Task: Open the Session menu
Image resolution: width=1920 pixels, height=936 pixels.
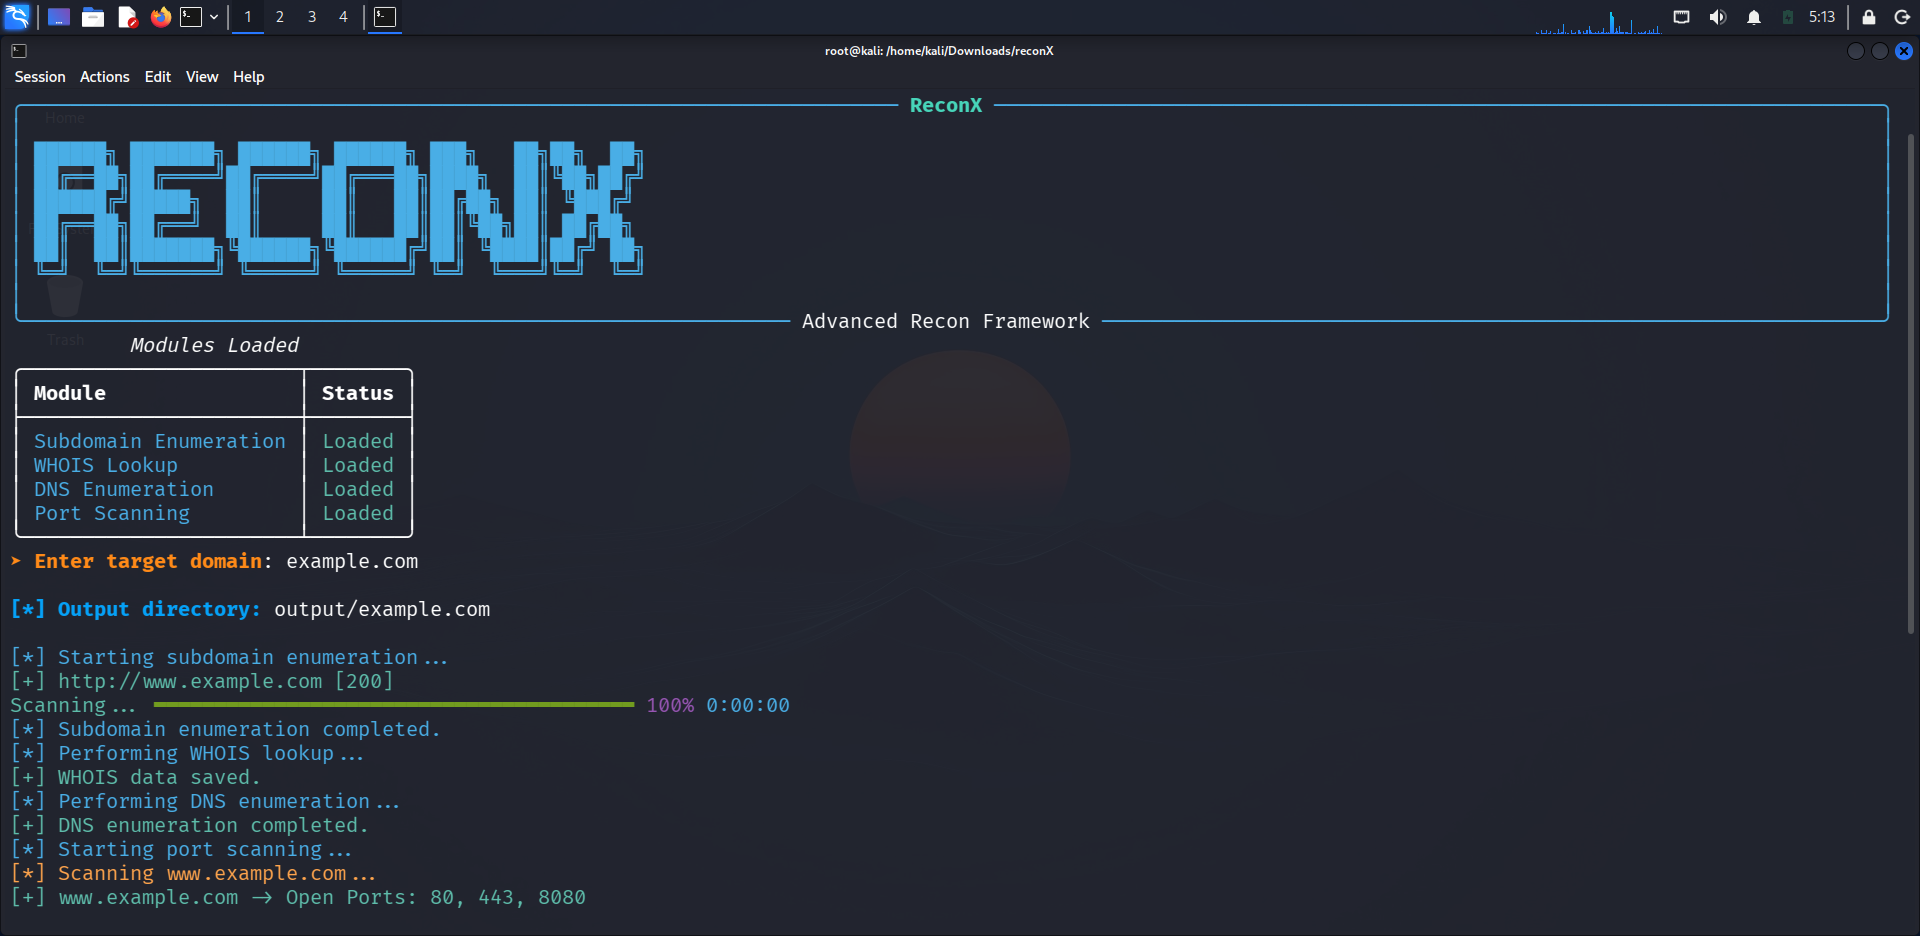Action: 40,77
